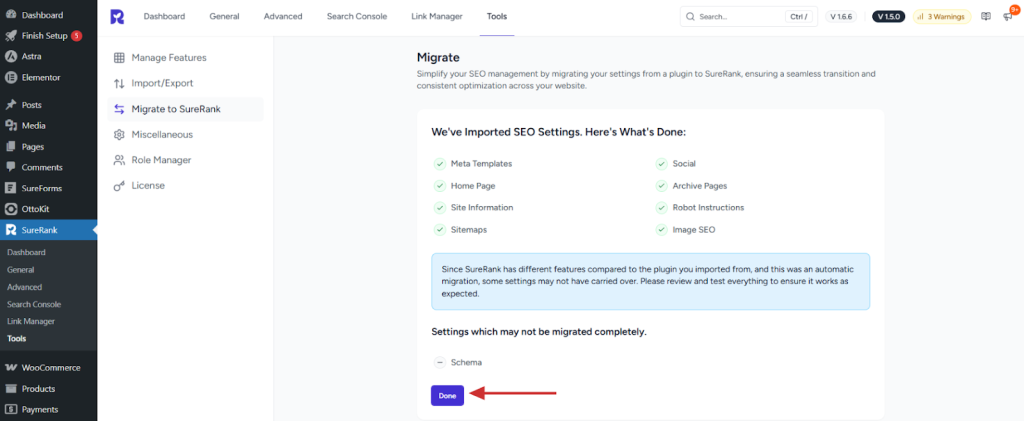Image resolution: width=1024 pixels, height=421 pixels.
Task: Click the Meta Templates checkmark icon
Action: click(440, 164)
